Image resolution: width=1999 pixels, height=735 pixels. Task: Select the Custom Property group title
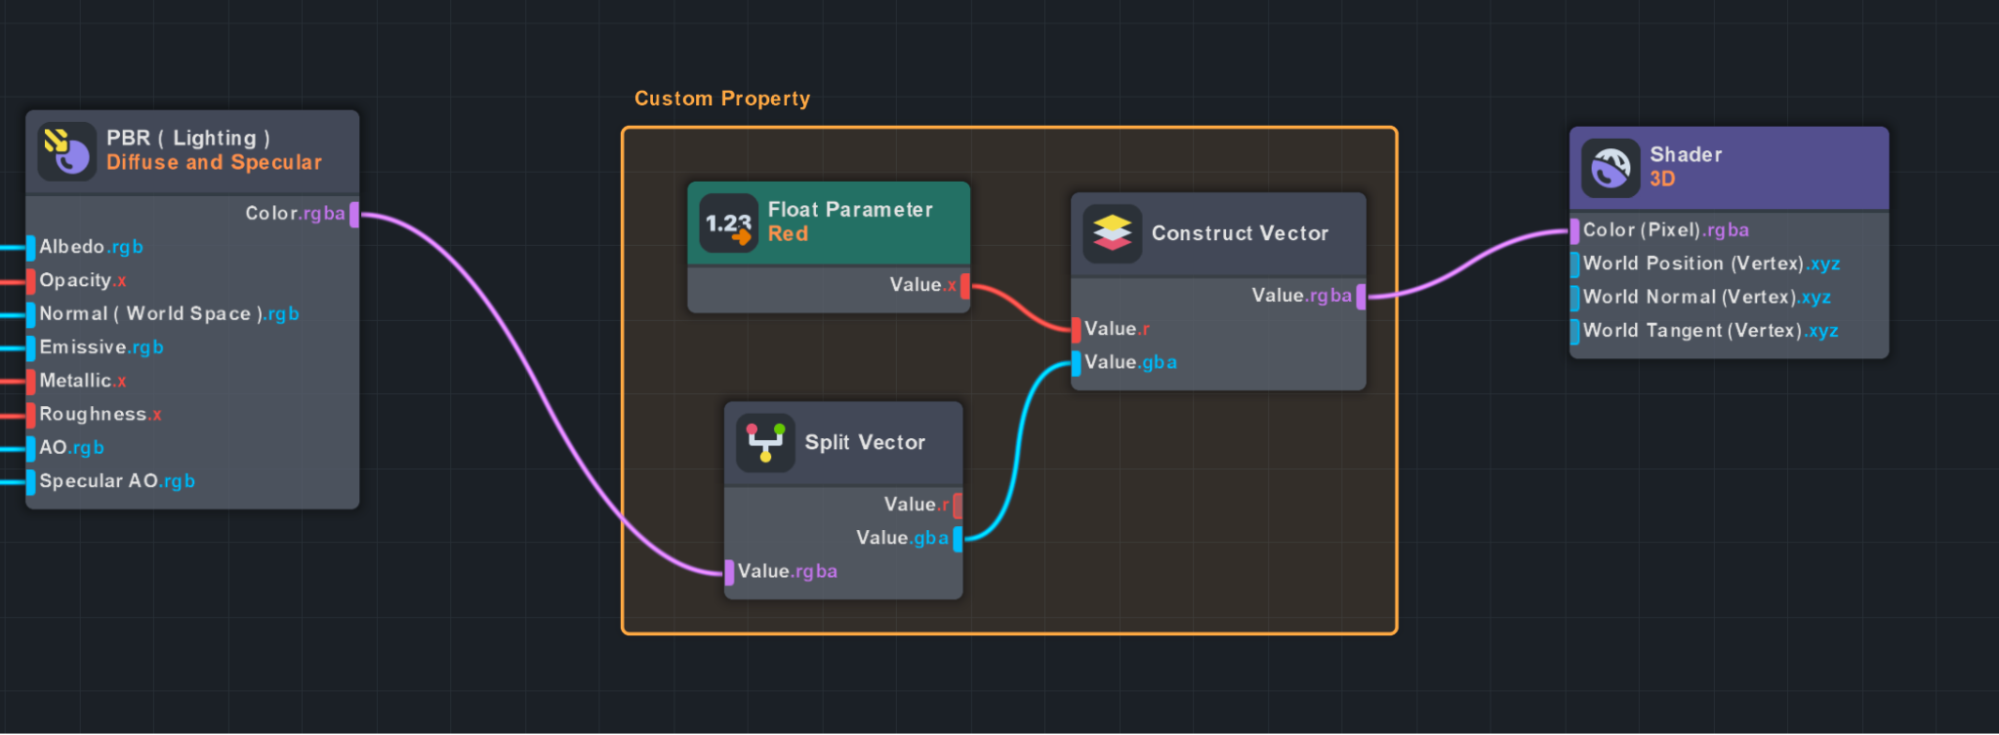[722, 99]
